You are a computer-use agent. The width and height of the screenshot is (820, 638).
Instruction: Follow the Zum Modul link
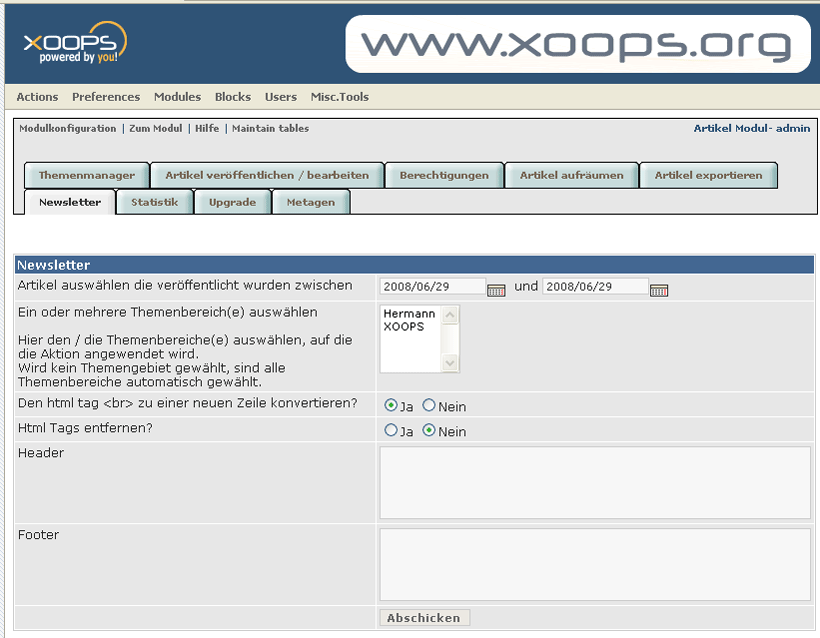click(x=156, y=128)
